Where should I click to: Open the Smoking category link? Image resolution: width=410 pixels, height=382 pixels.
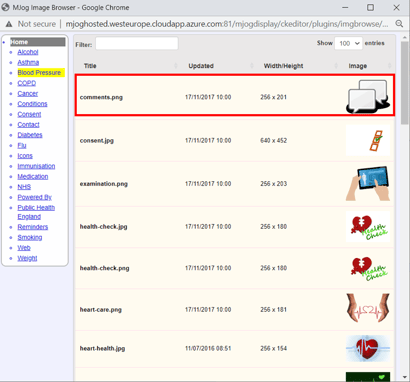pyautogui.click(x=30, y=237)
